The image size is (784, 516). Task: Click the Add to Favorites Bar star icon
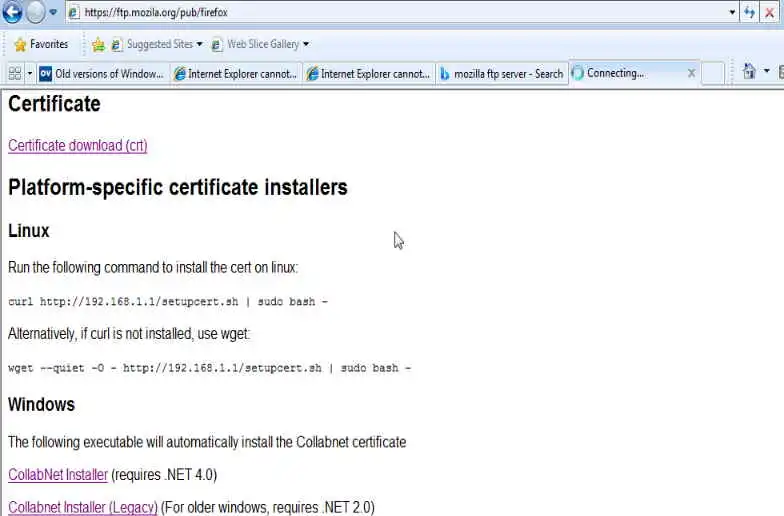click(x=98, y=45)
